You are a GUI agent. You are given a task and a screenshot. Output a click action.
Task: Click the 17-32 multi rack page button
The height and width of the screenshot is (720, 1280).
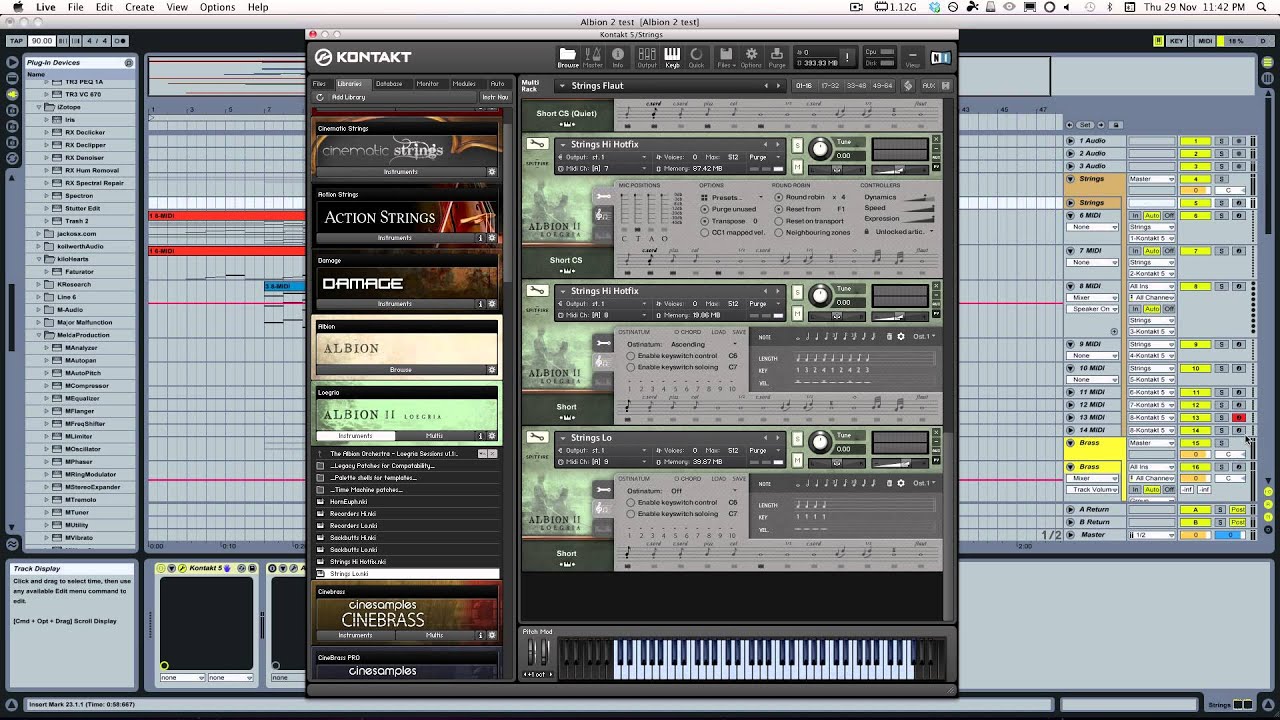(x=830, y=86)
